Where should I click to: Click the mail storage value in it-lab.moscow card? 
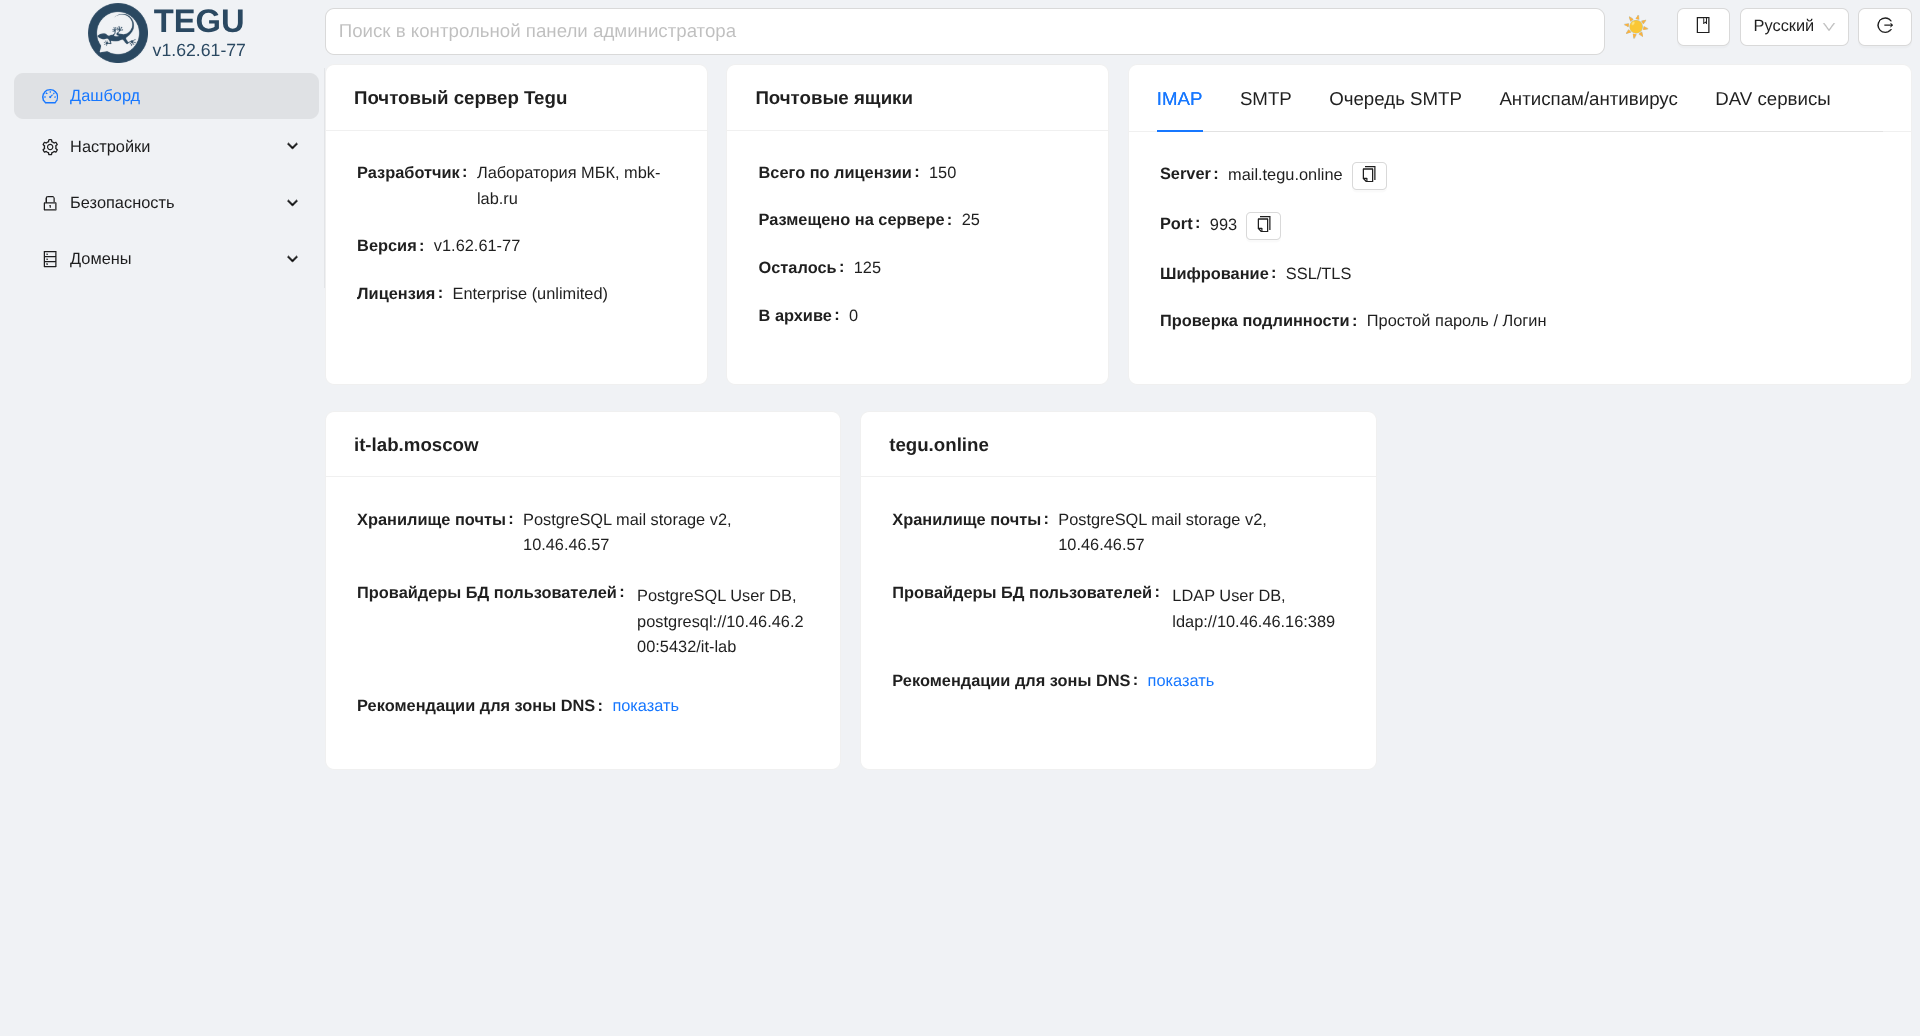pos(627,532)
